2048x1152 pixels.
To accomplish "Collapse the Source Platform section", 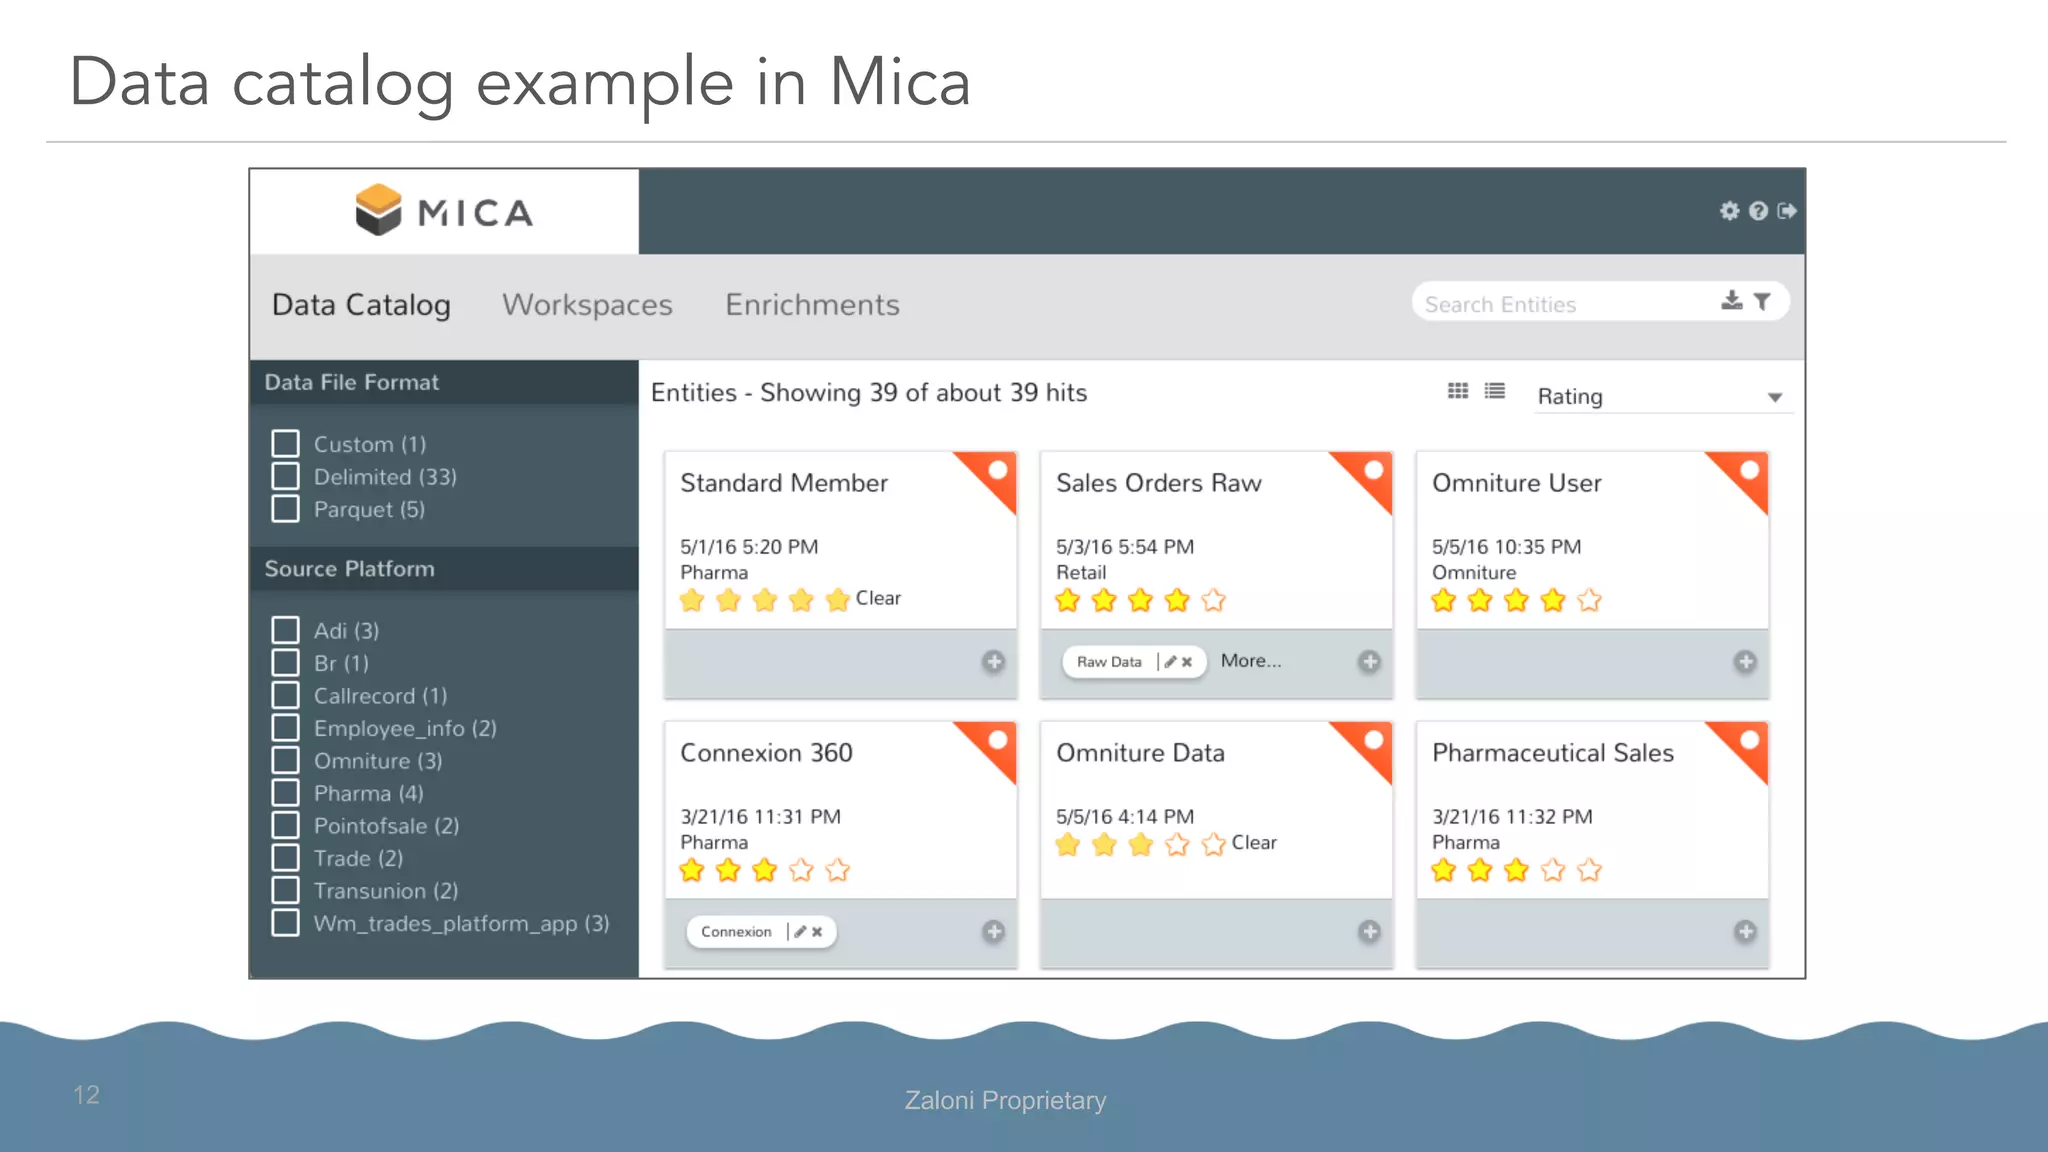I will point(444,568).
